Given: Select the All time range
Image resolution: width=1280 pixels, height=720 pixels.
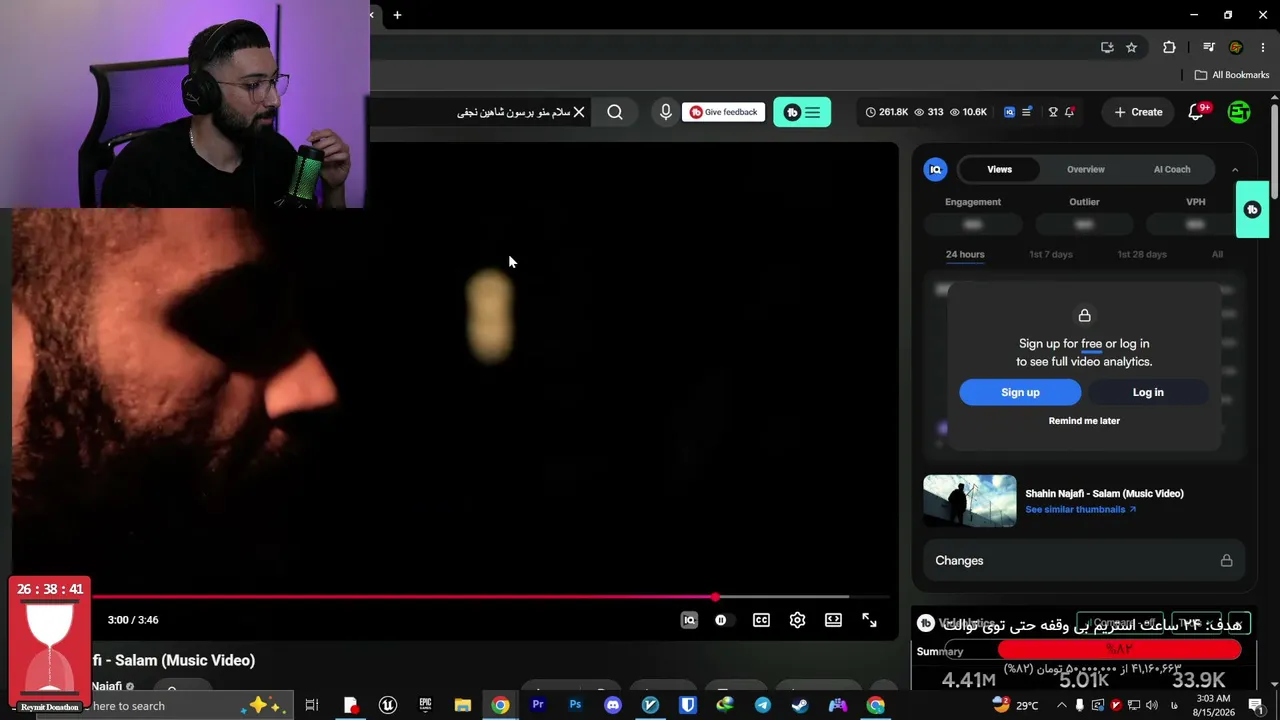Looking at the screenshot, I should [1217, 254].
